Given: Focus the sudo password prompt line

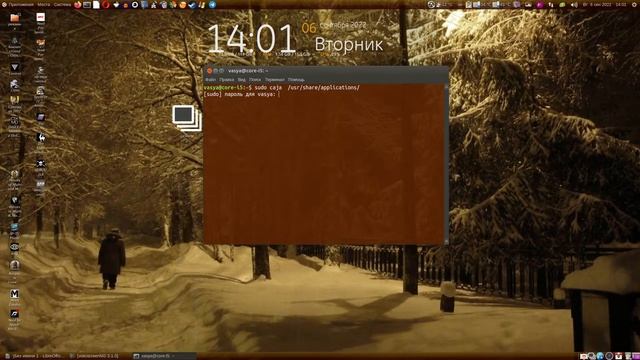Looking at the screenshot, I should [242, 94].
